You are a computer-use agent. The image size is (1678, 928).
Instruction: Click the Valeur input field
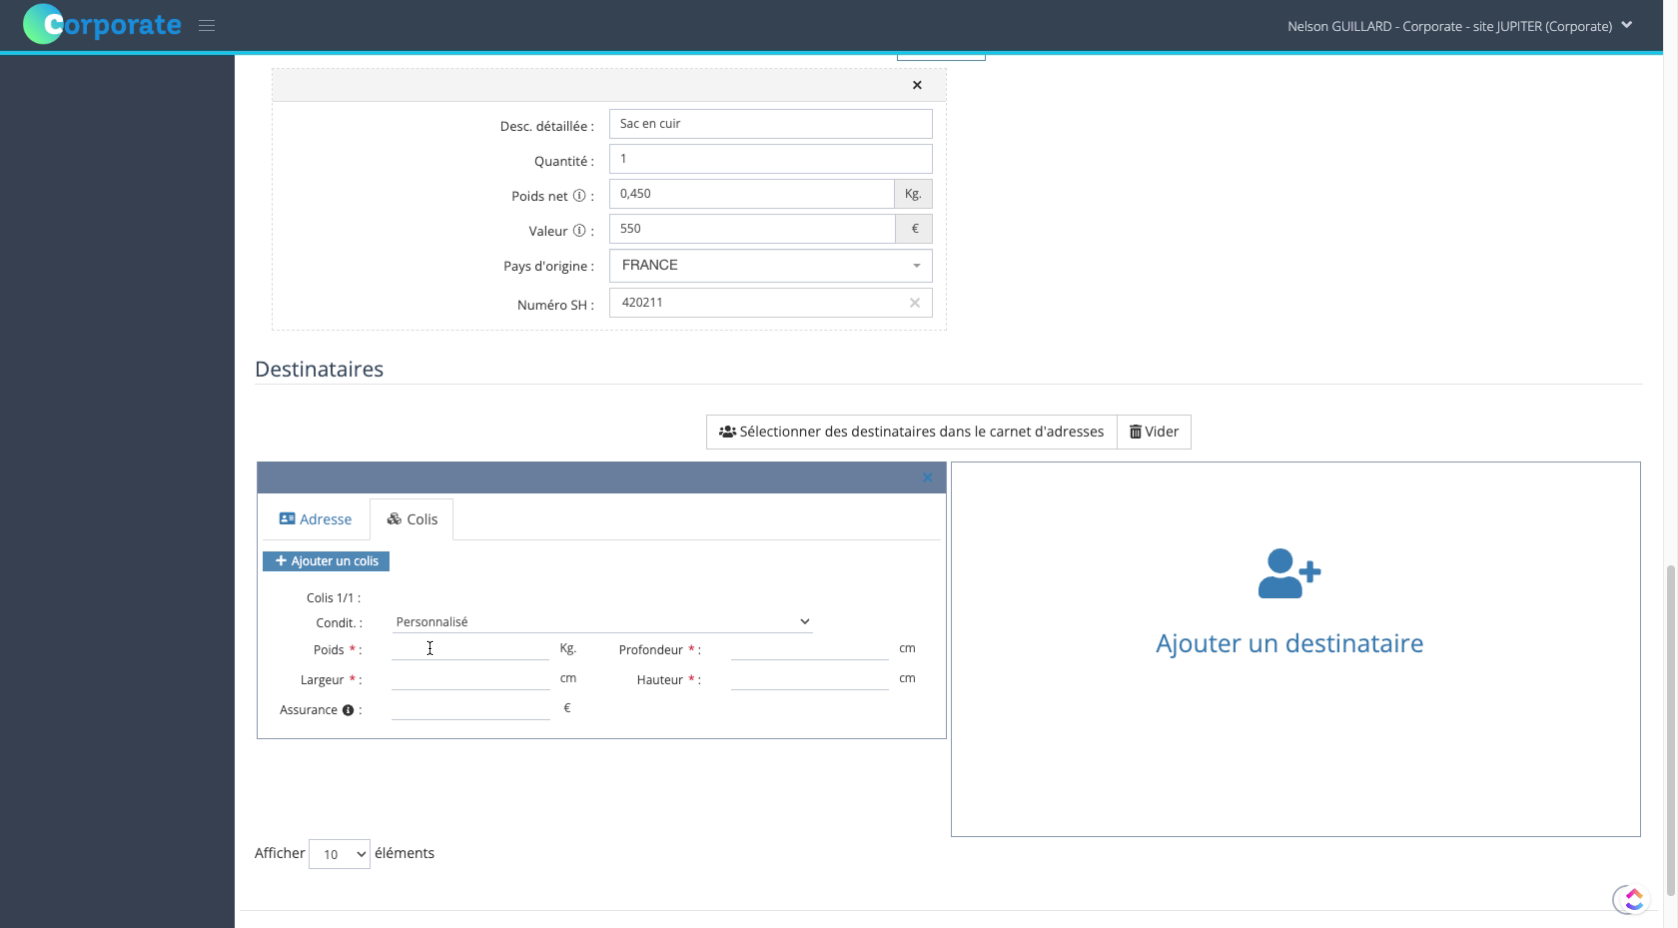(751, 229)
